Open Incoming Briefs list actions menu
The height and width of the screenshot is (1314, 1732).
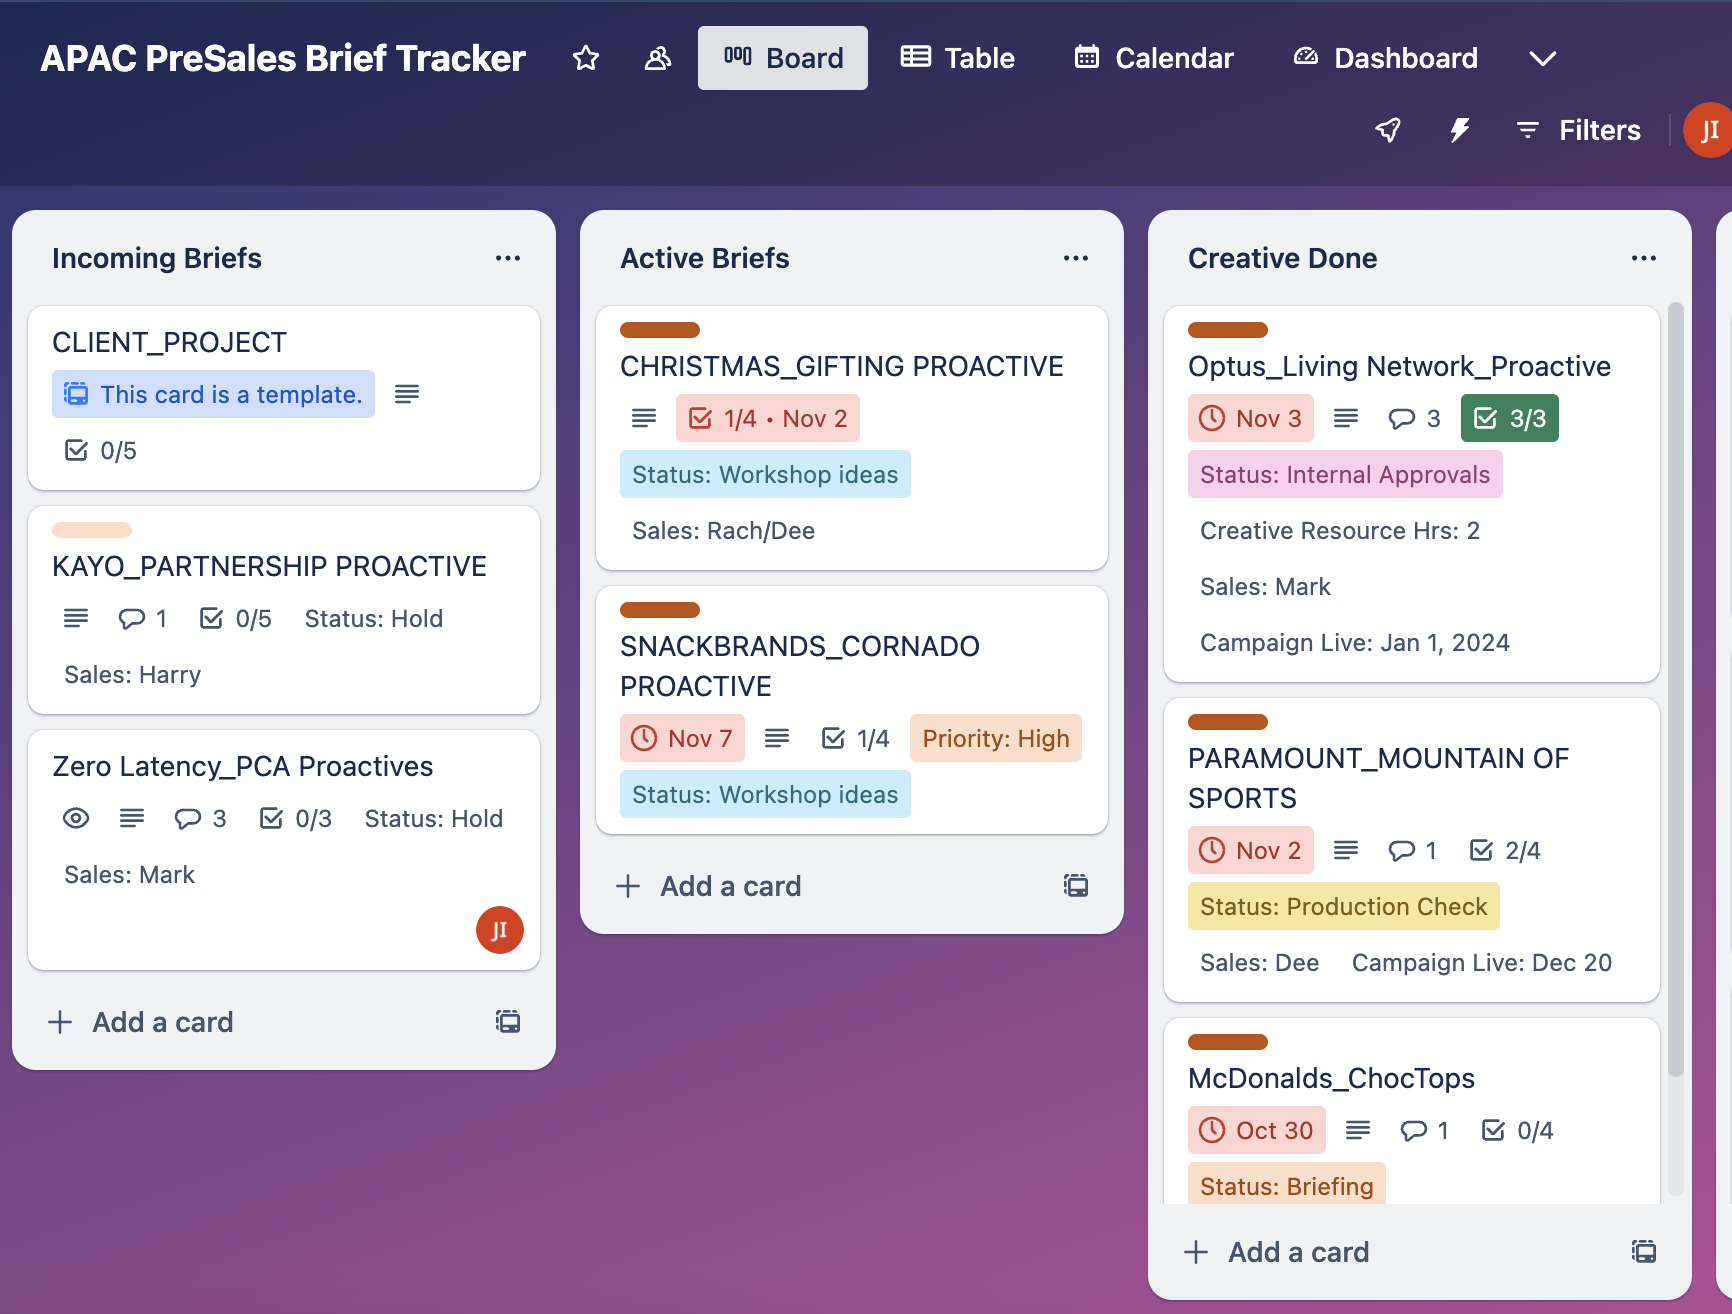pyautogui.click(x=508, y=258)
